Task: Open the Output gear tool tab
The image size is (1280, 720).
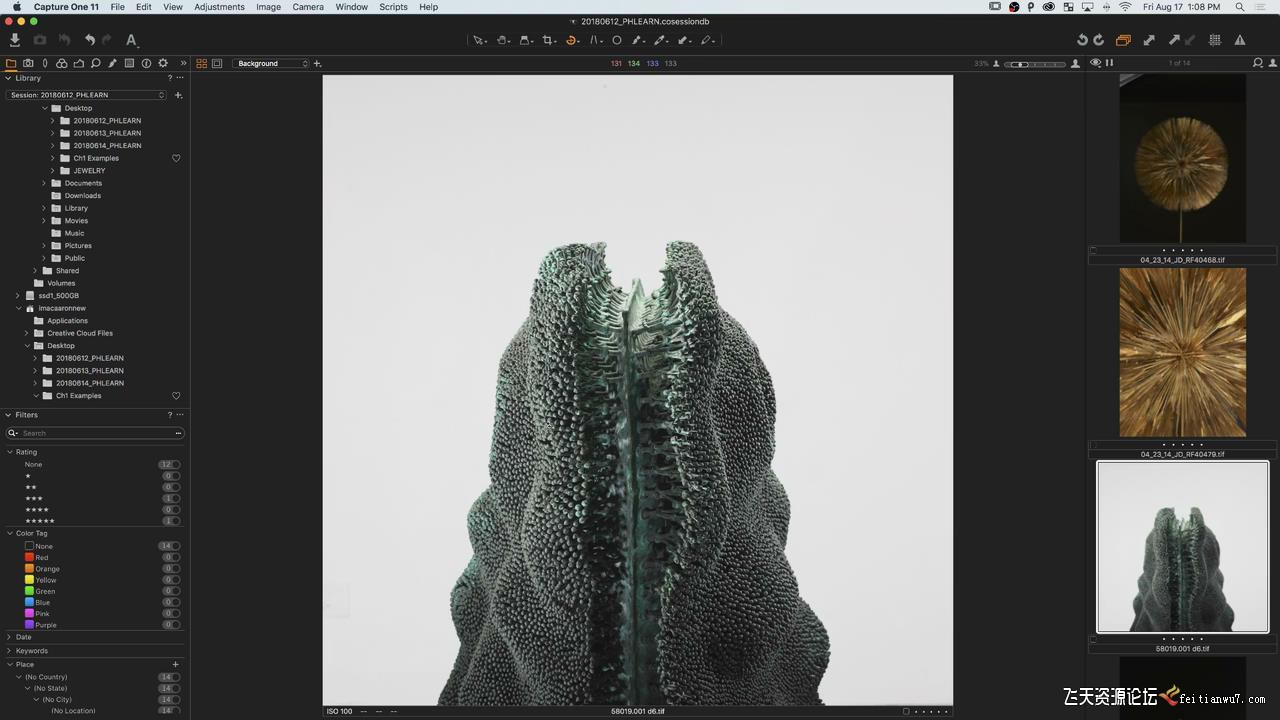Action: point(163,63)
